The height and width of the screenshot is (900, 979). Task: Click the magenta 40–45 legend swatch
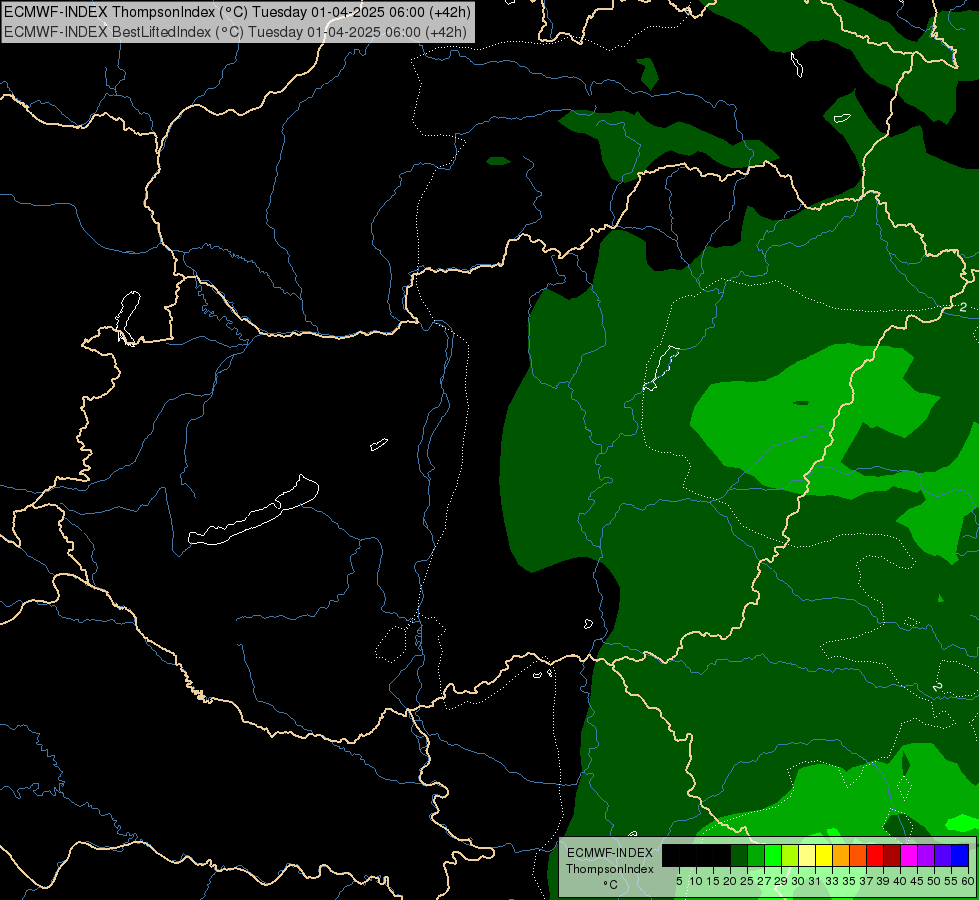point(909,855)
